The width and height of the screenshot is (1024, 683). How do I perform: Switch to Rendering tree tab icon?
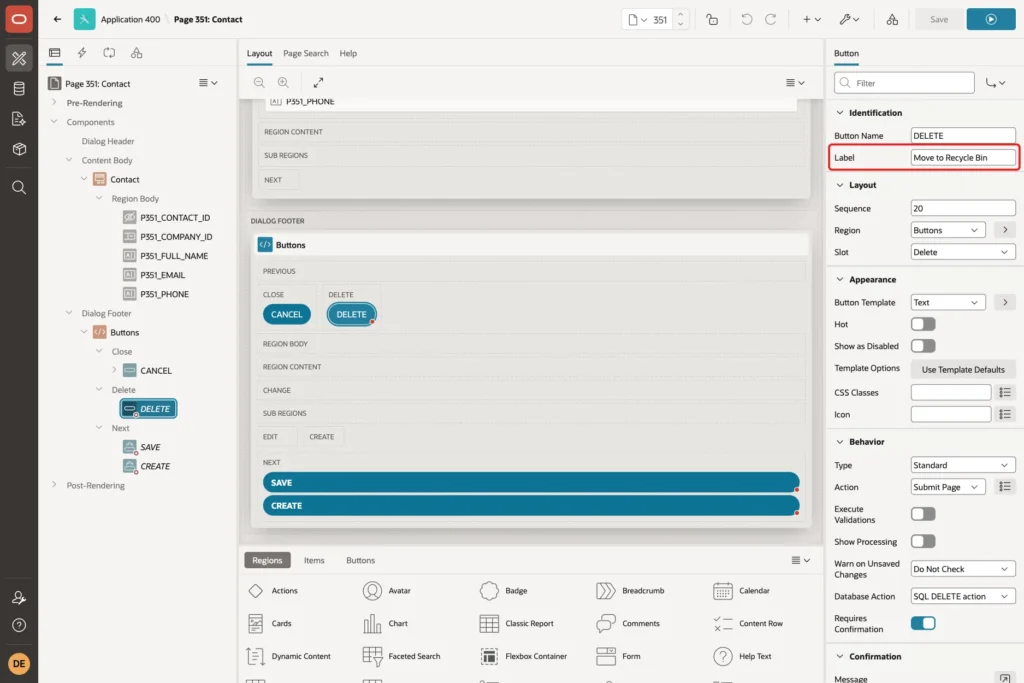54,53
